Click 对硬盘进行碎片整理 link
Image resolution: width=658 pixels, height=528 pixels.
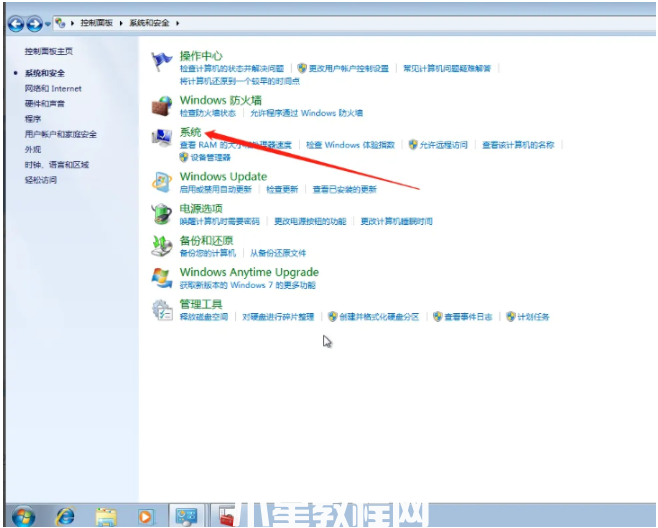[x=278, y=317]
